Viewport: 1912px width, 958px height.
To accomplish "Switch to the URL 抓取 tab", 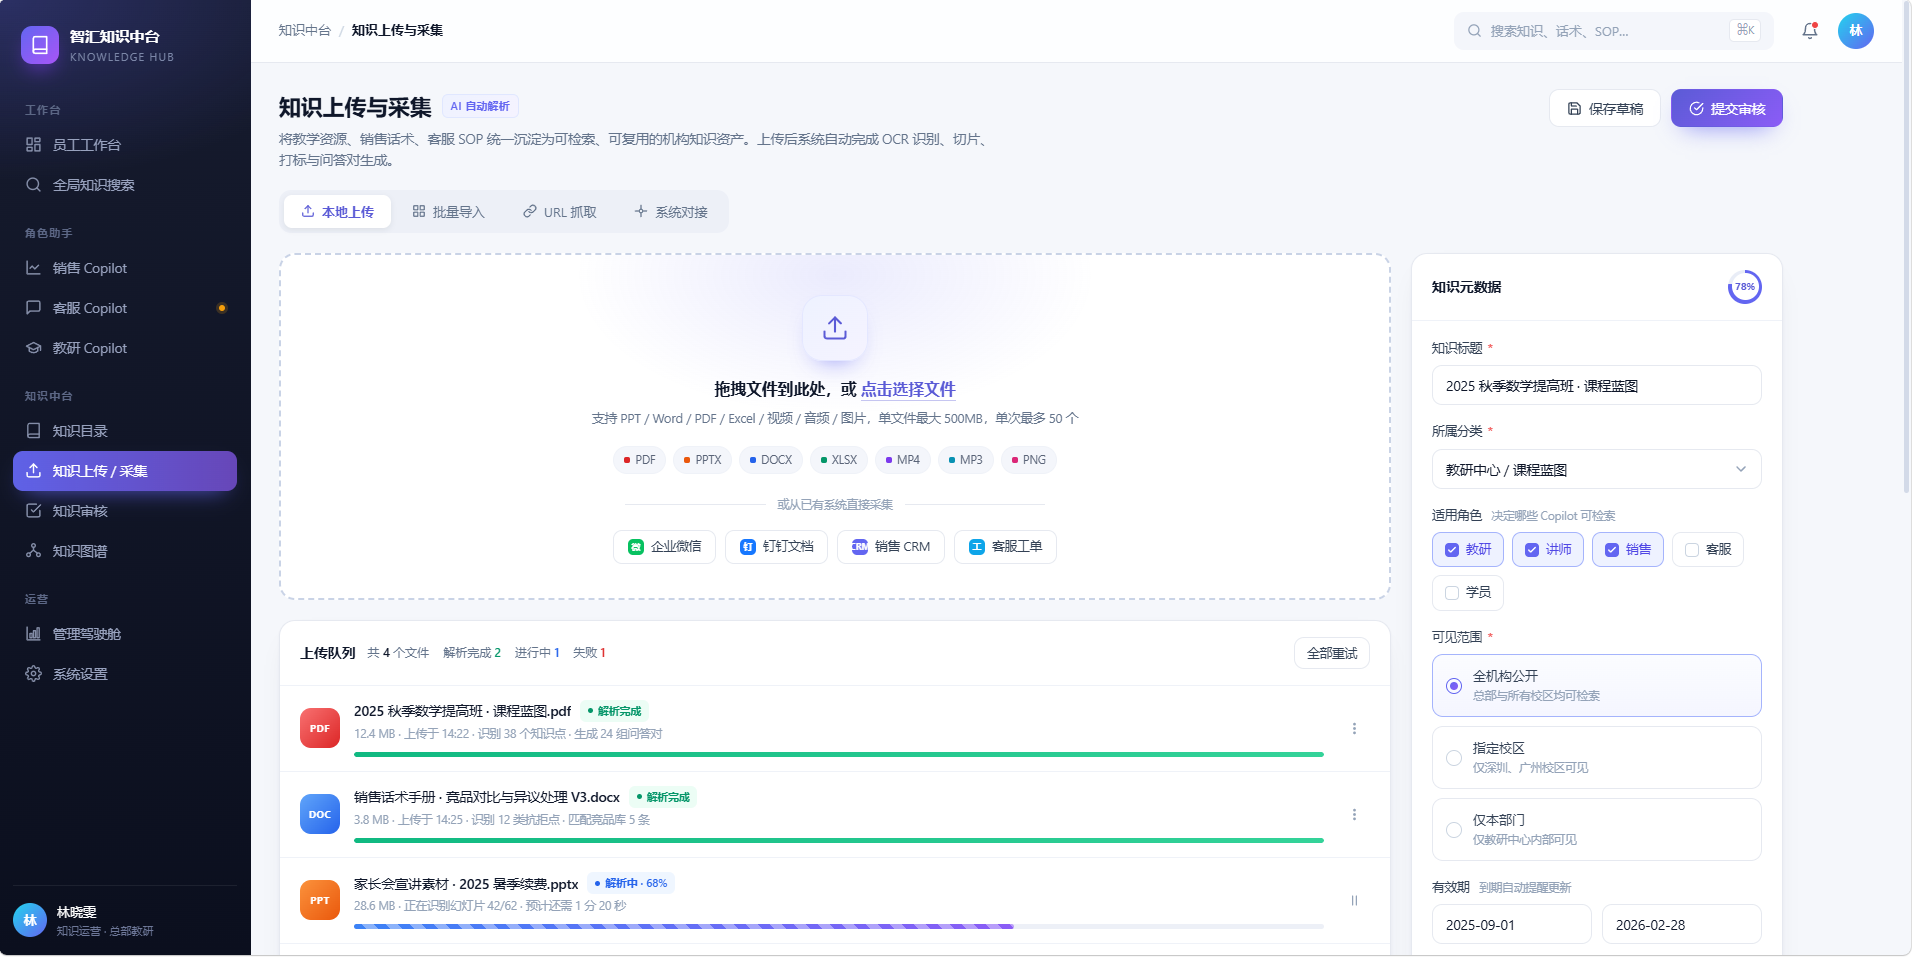I will (x=560, y=212).
